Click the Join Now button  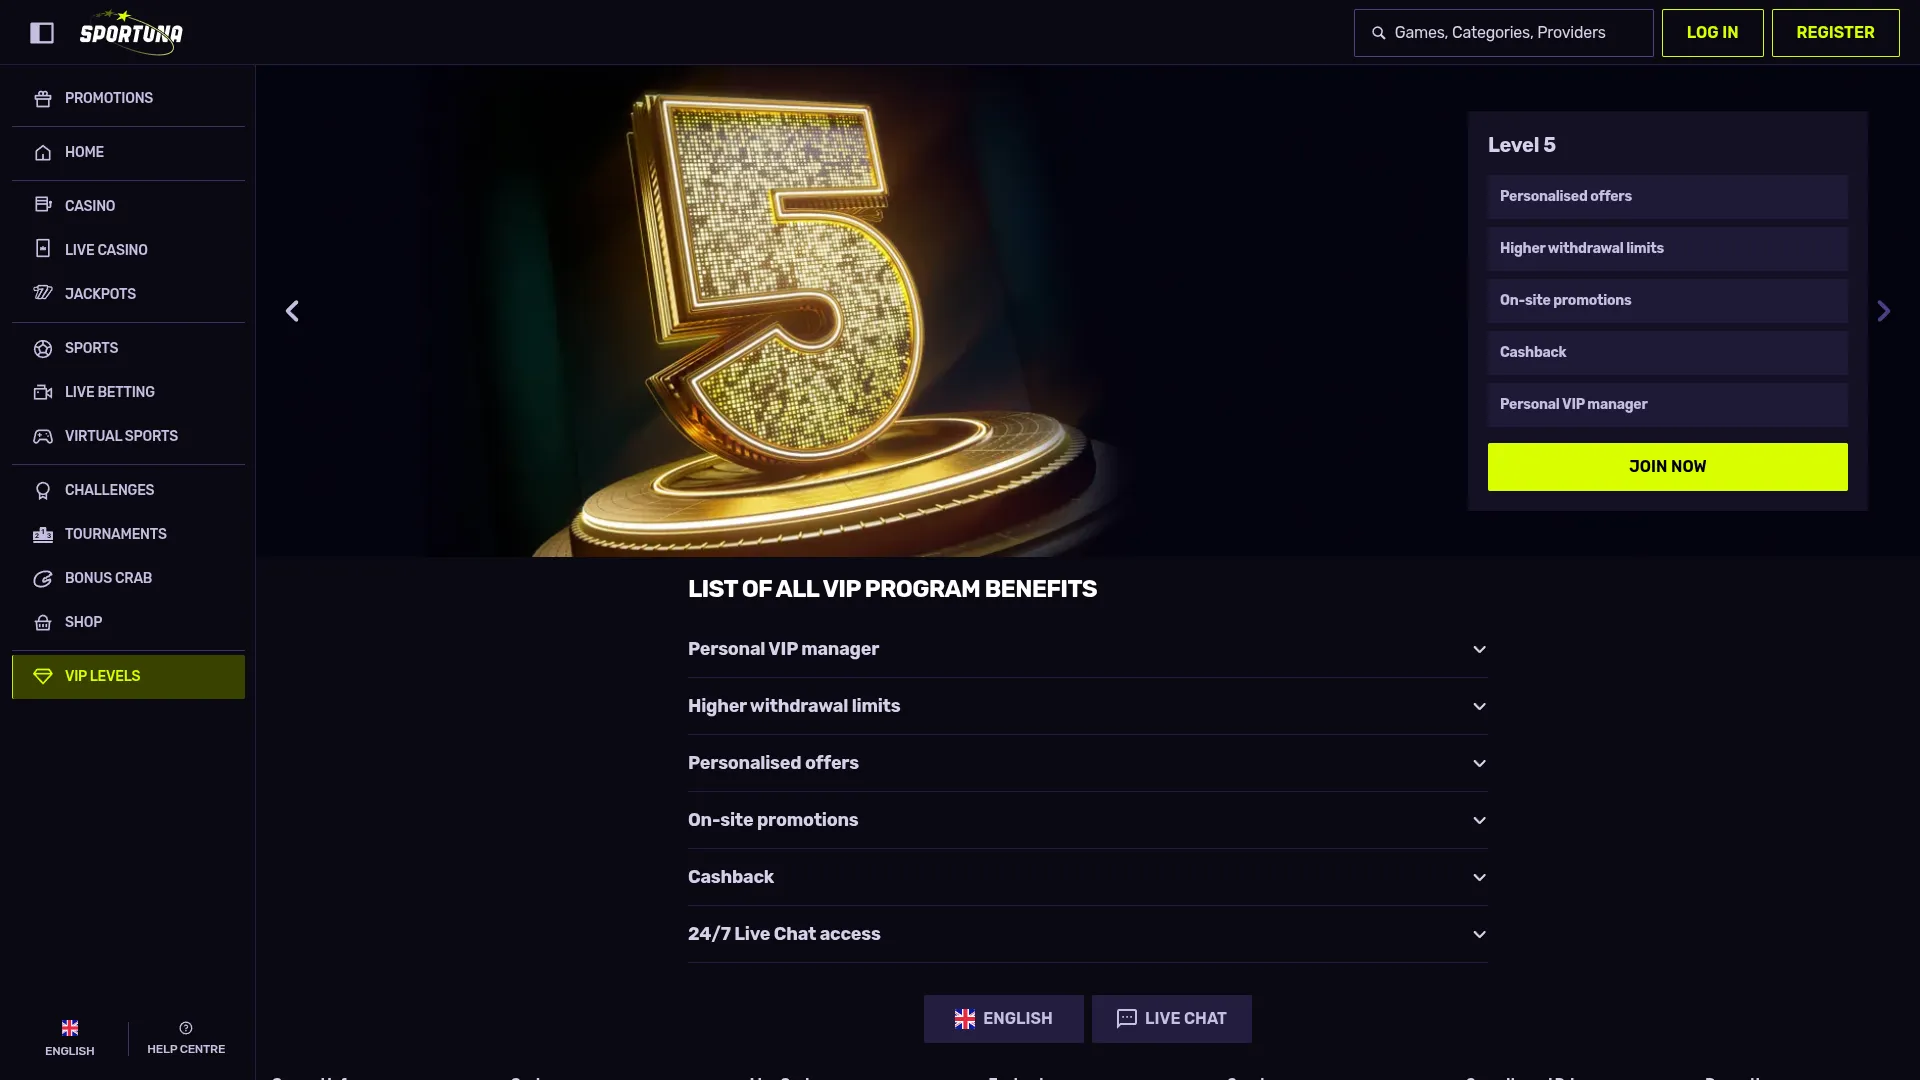pyautogui.click(x=1667, y=467)
